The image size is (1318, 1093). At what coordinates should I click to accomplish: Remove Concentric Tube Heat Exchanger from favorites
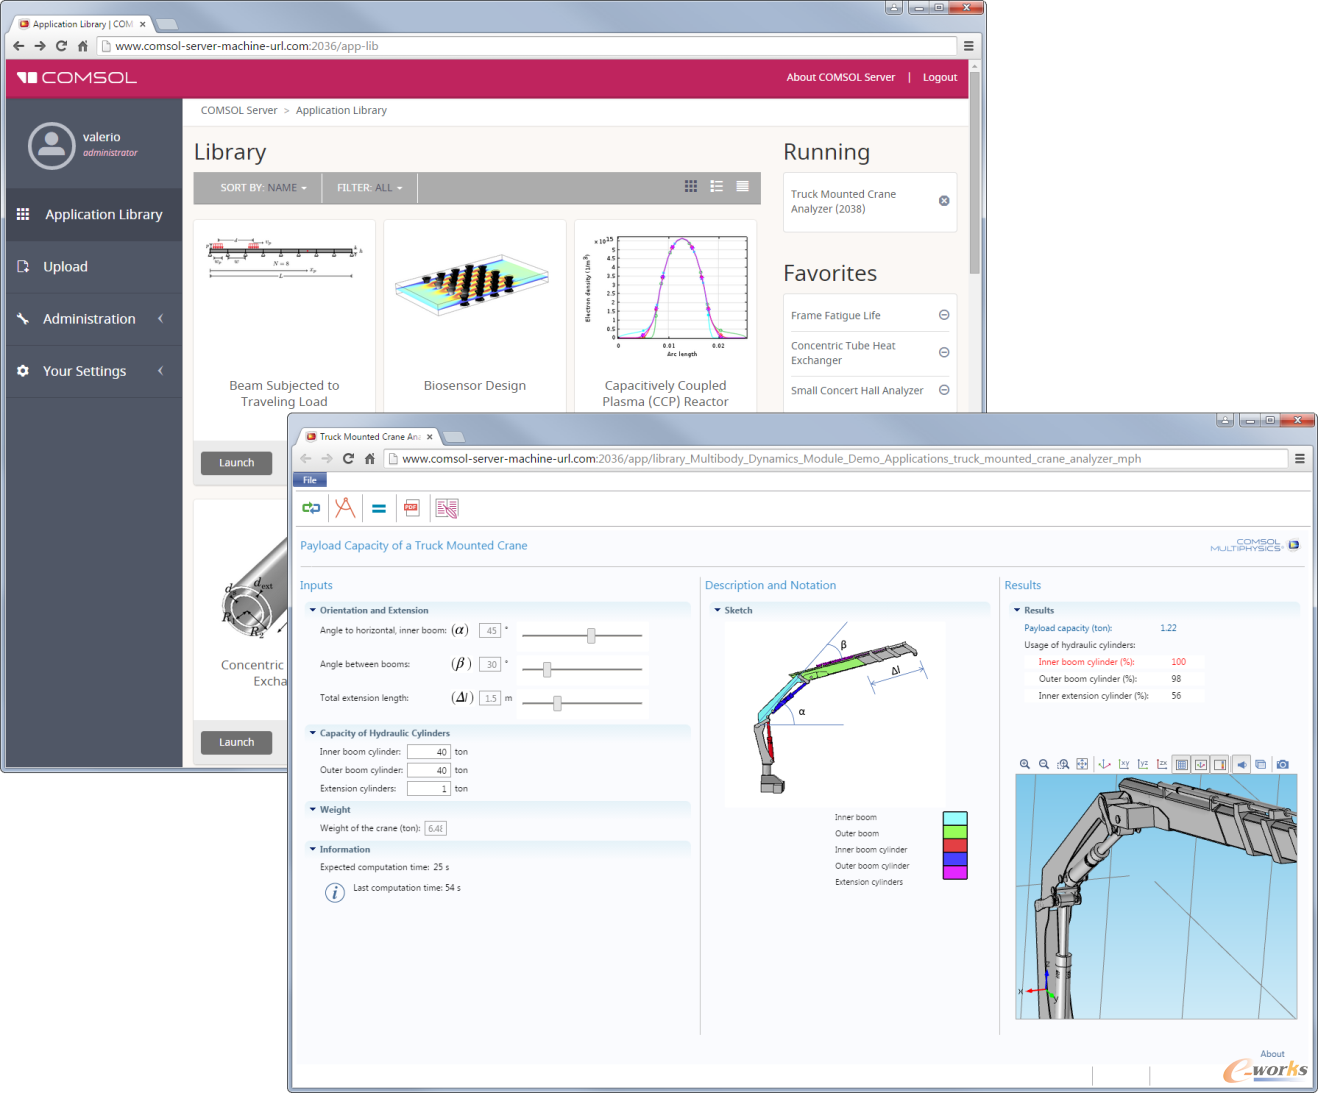[x=944, y=352]
